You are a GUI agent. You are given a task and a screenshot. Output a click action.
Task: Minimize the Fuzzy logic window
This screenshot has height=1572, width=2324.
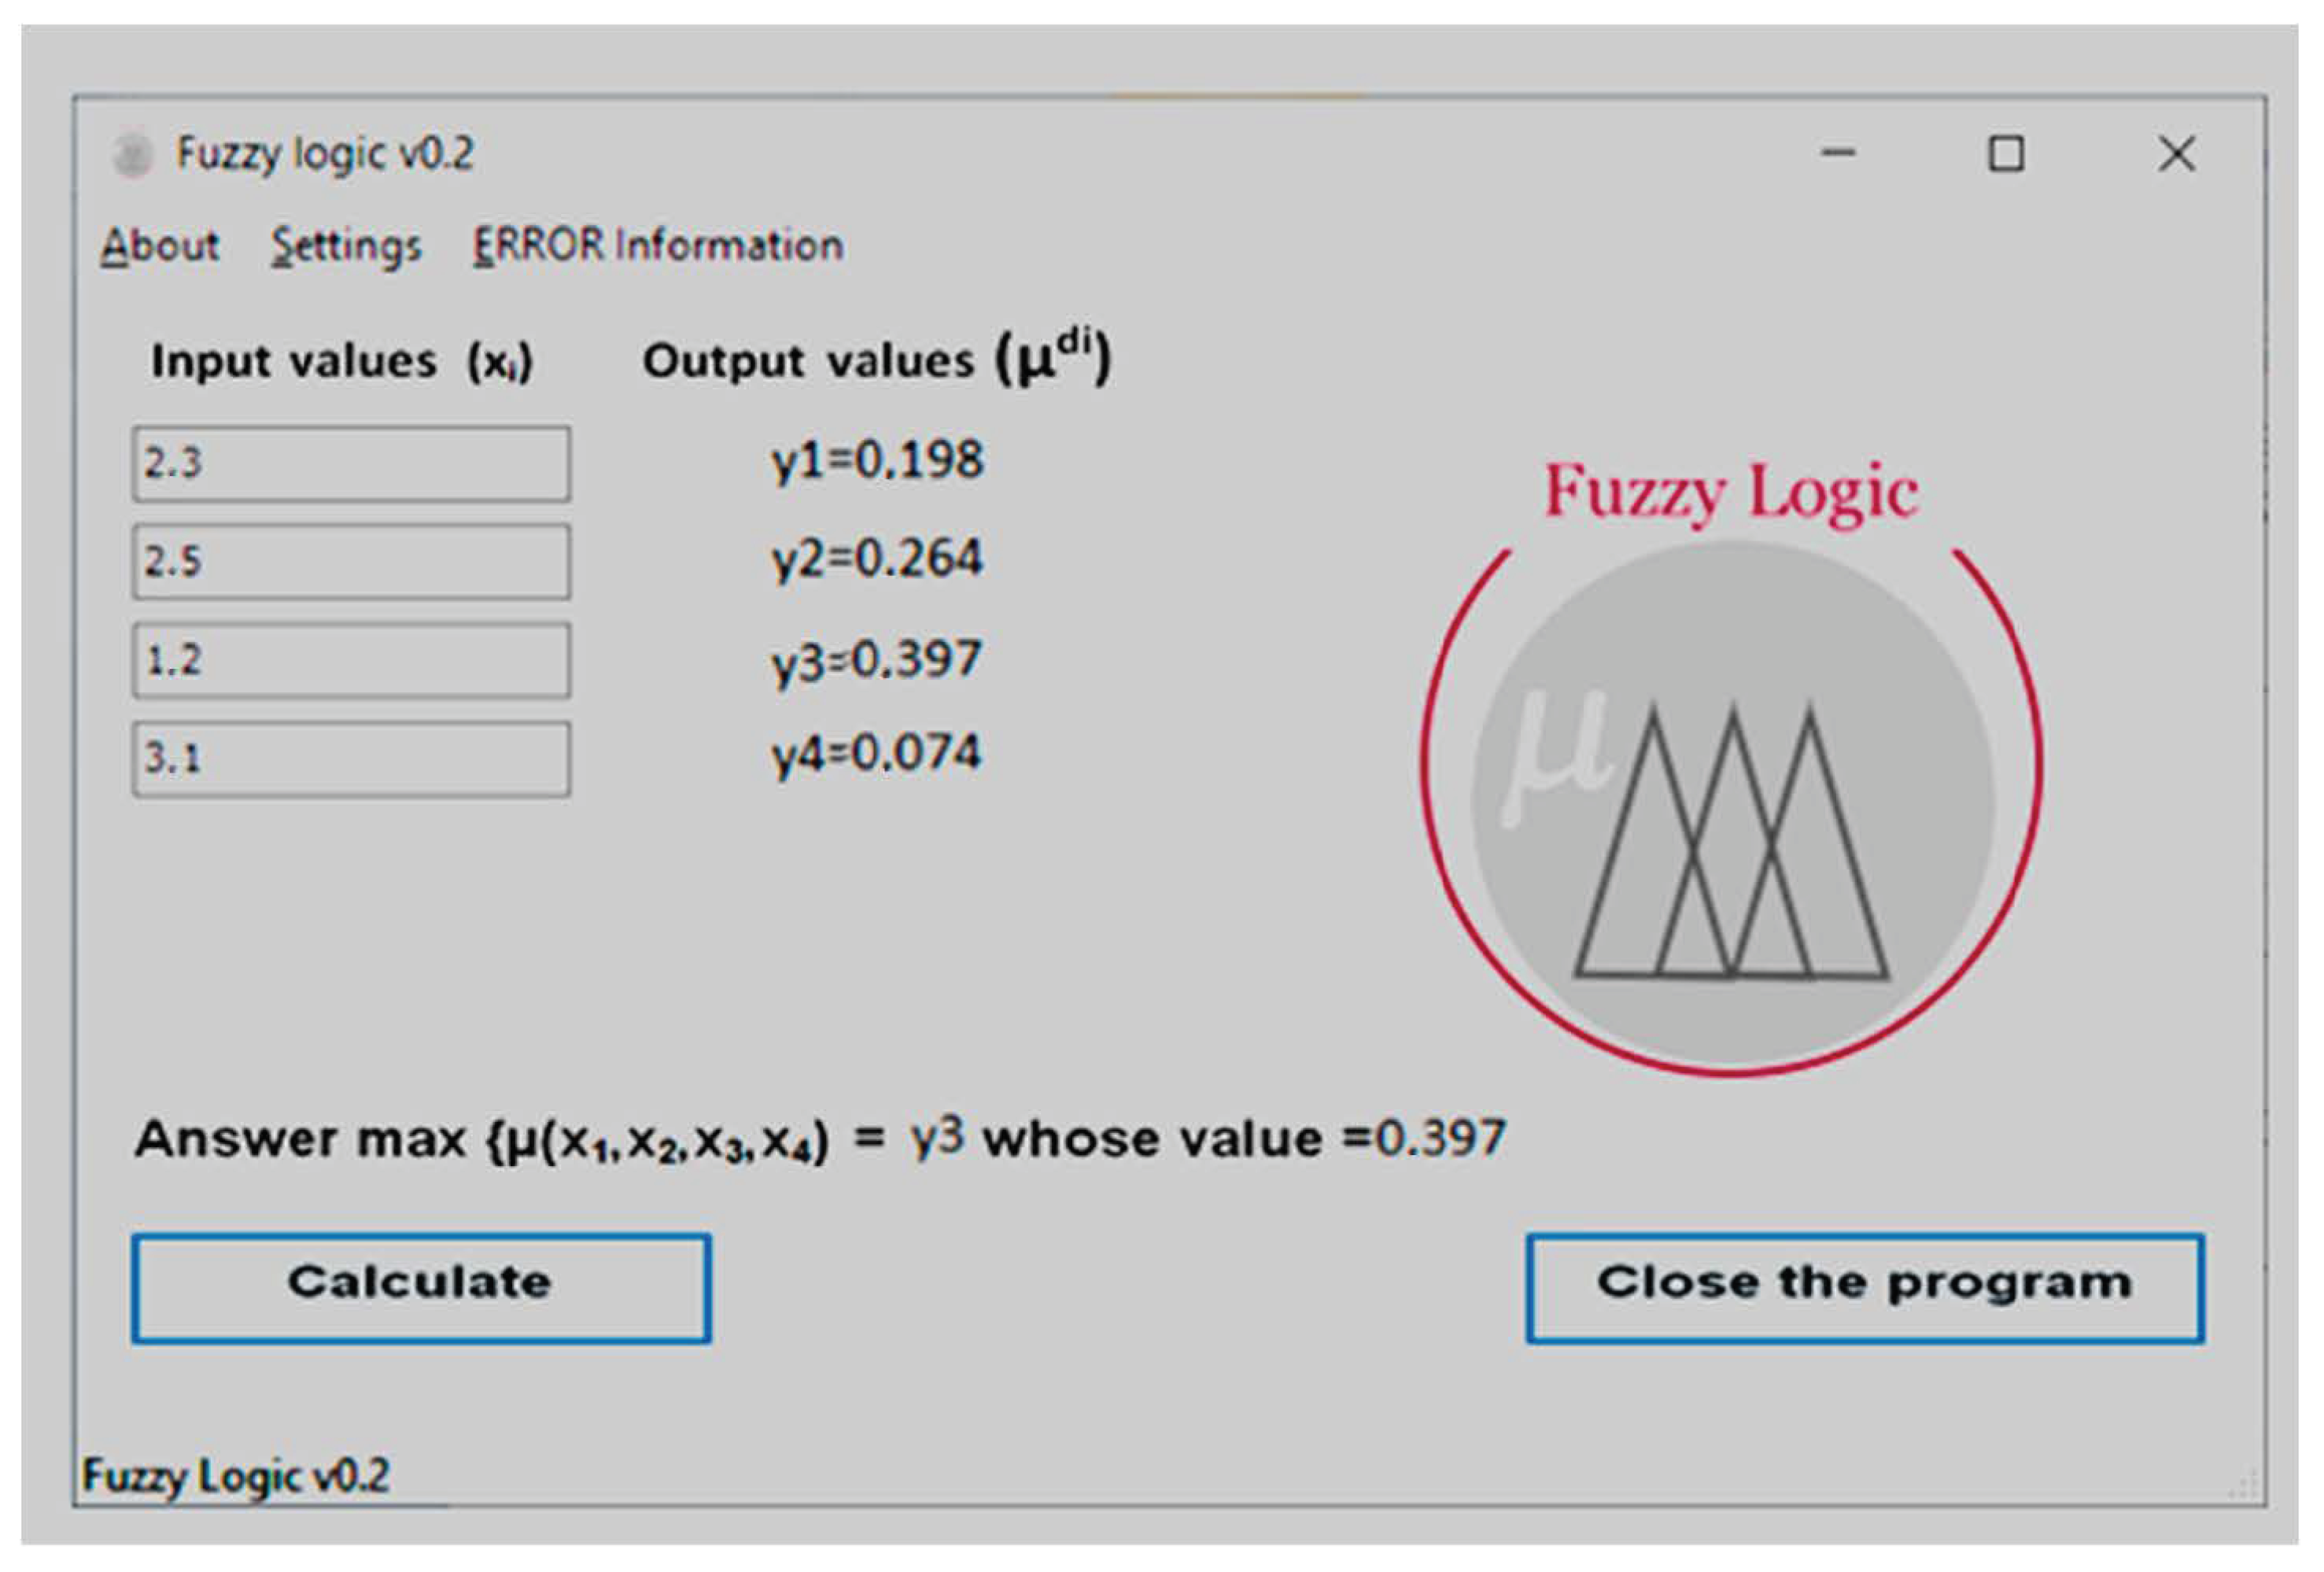point(1838,154)
